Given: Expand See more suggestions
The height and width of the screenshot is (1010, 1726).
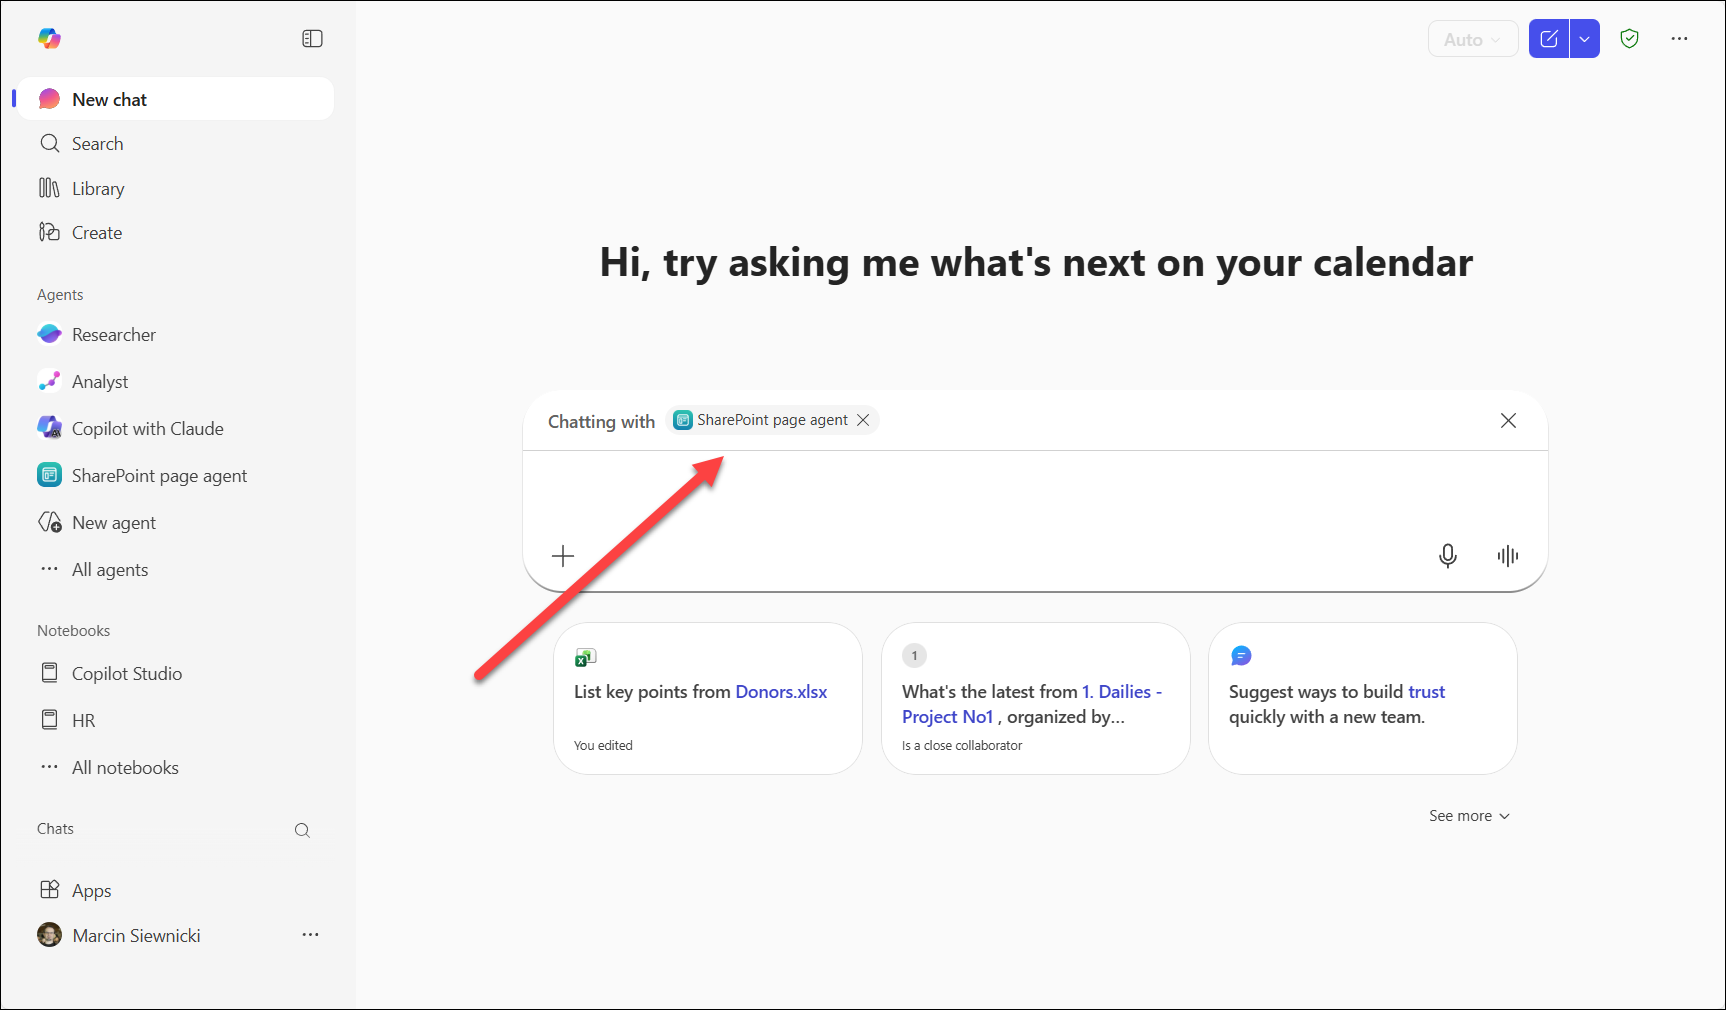Looking at the screenshot, I should coord(1468,816).
